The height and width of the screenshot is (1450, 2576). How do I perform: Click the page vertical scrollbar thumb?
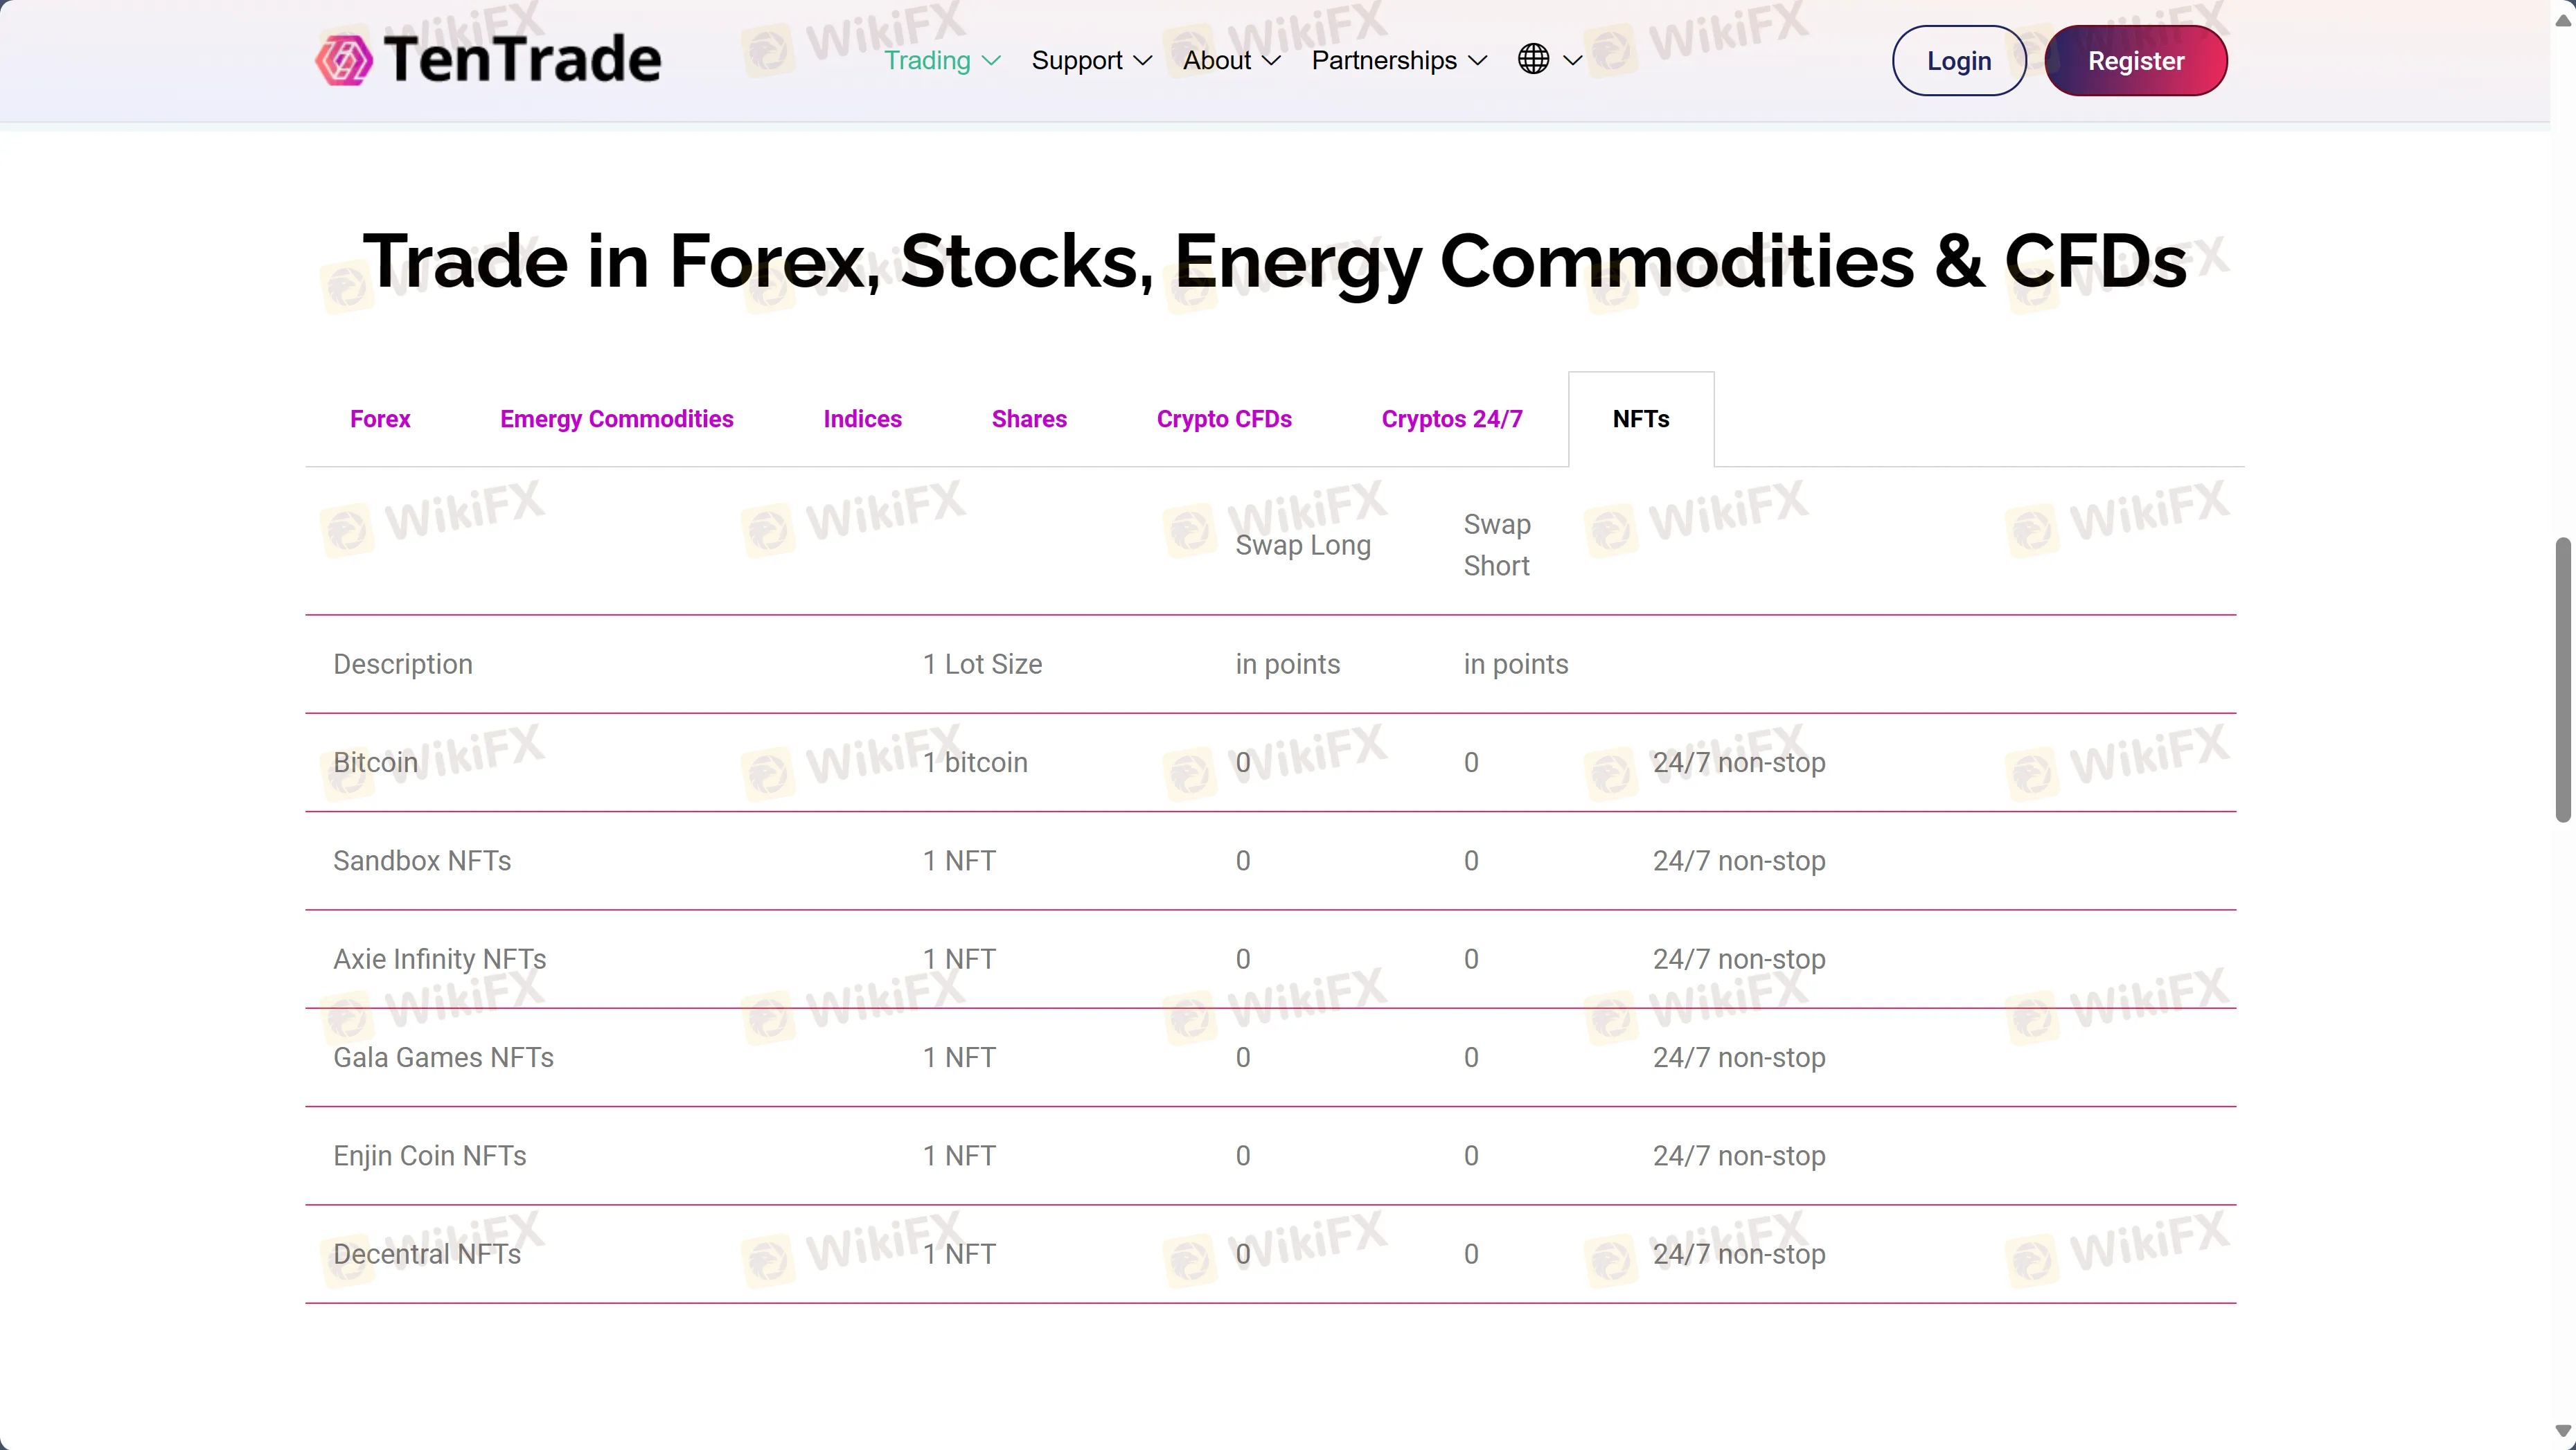point(2563,679)
